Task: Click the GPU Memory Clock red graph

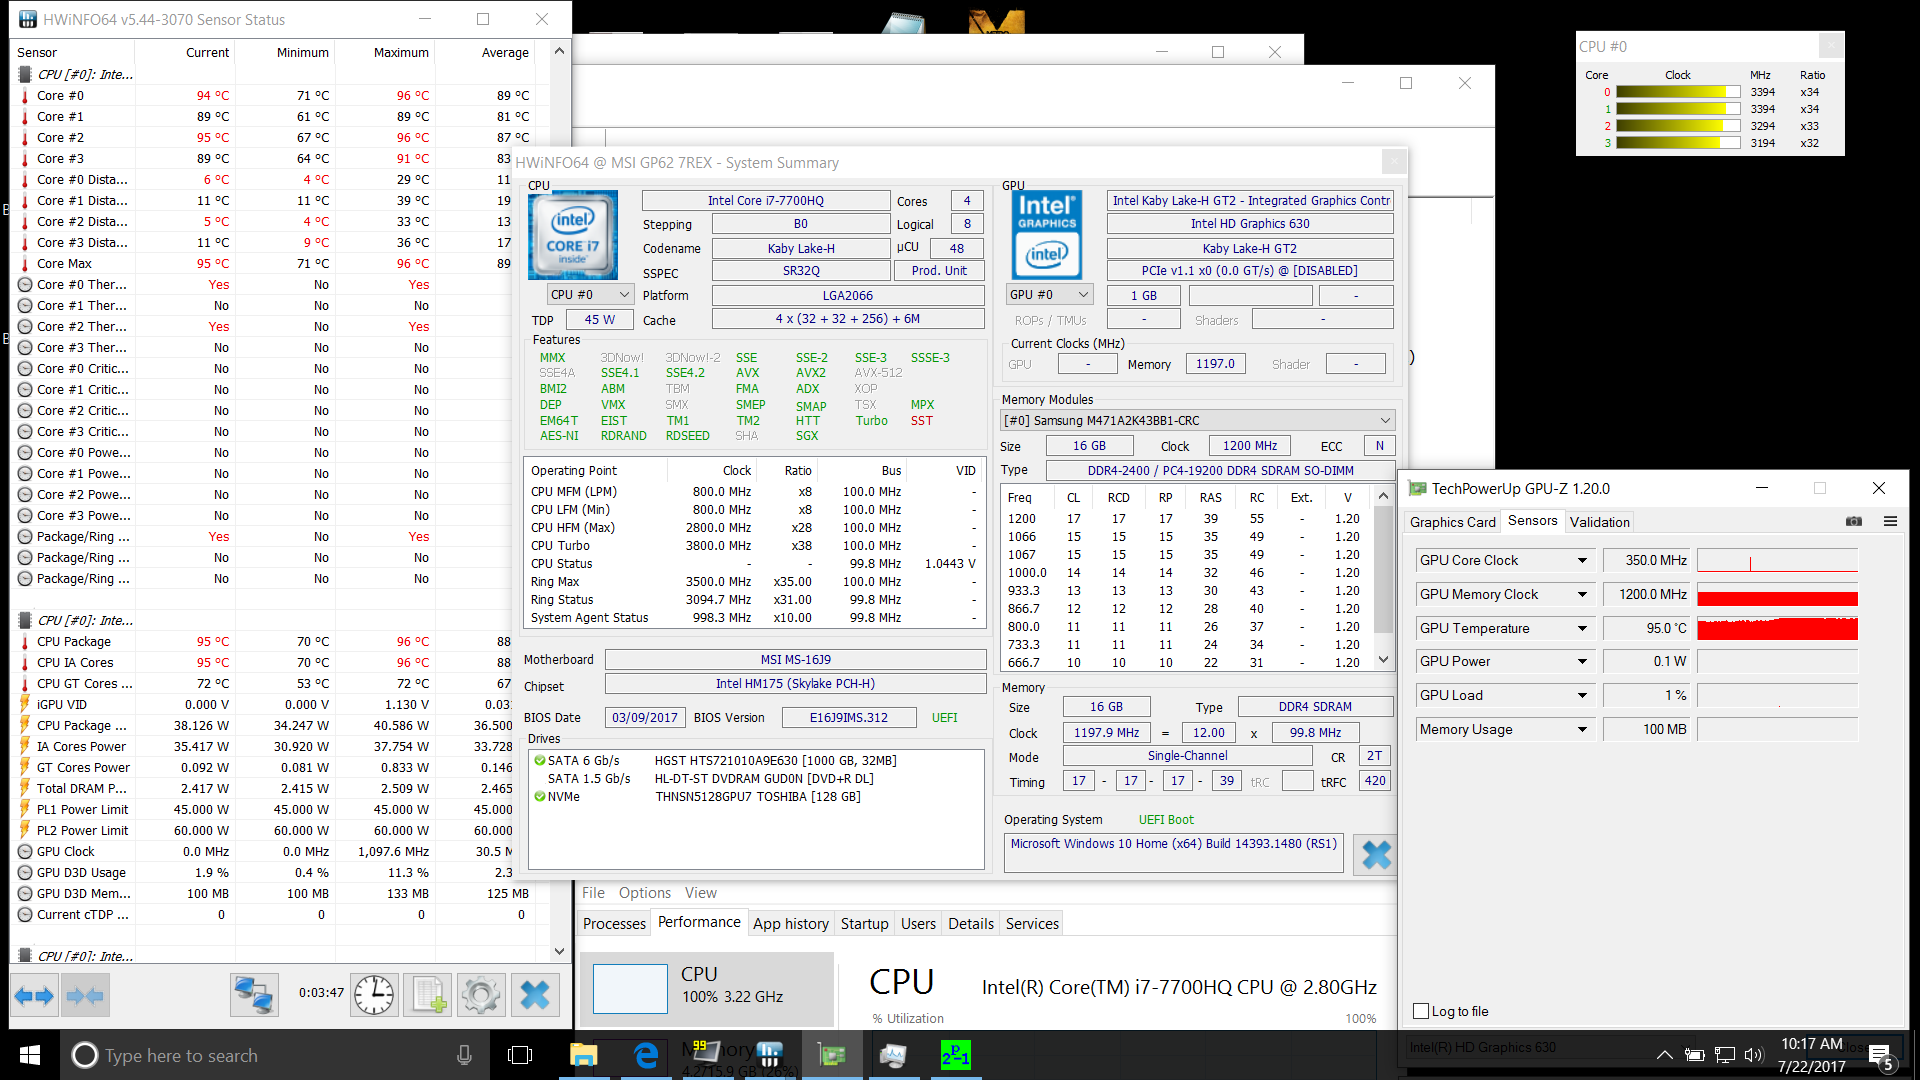Action: click(x=1777, y=594)
